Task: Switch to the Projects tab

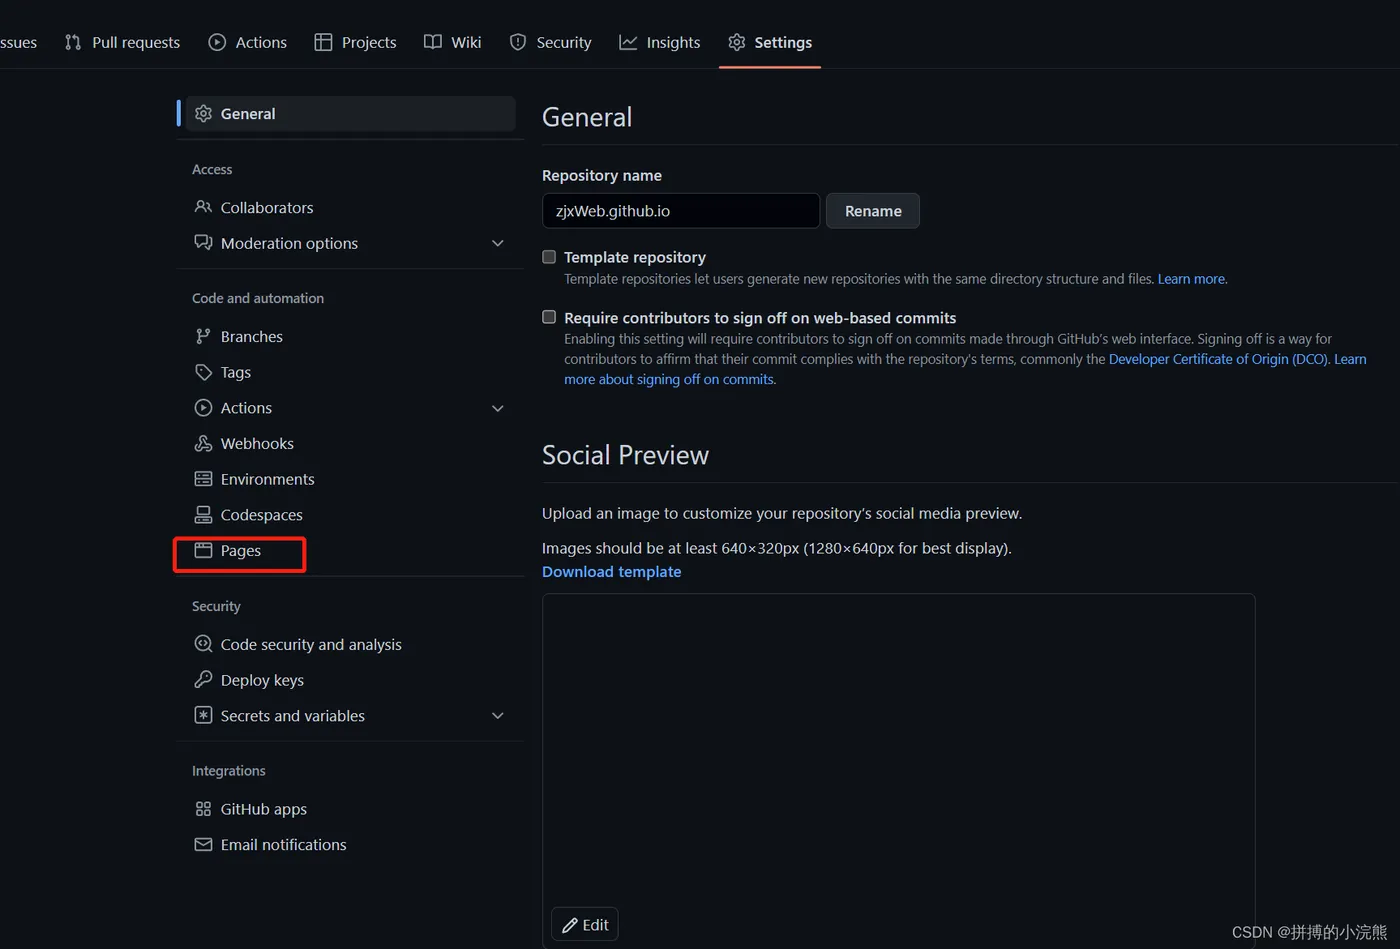Action: 356,42
